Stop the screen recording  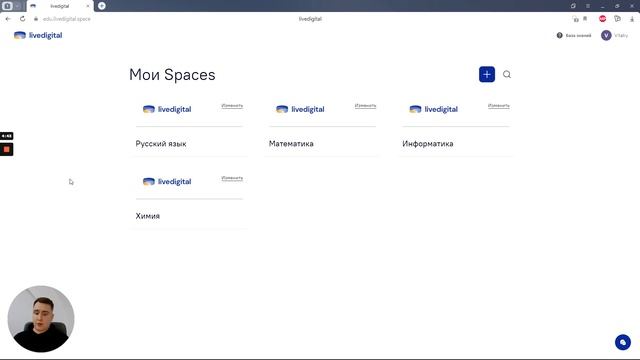click(7, 149)
